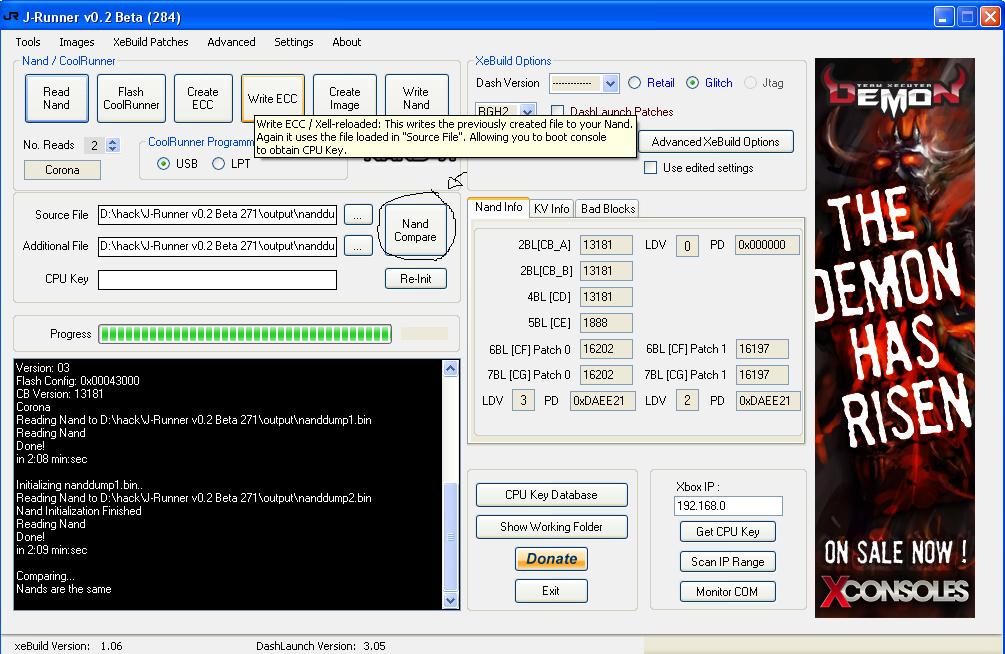The image size is (1005, 654).
Task: Expand the RGH2 dropdown
Action: [527, 111]
